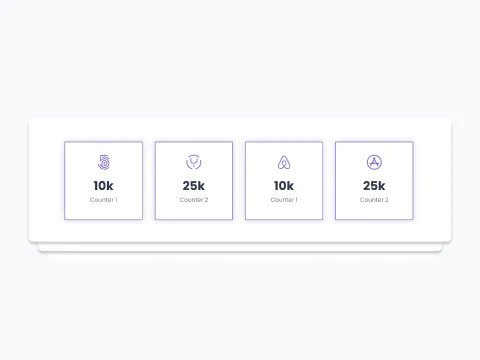
Task: Open the counter card with the Y circle icon
Action: click(x=194, y=181)
